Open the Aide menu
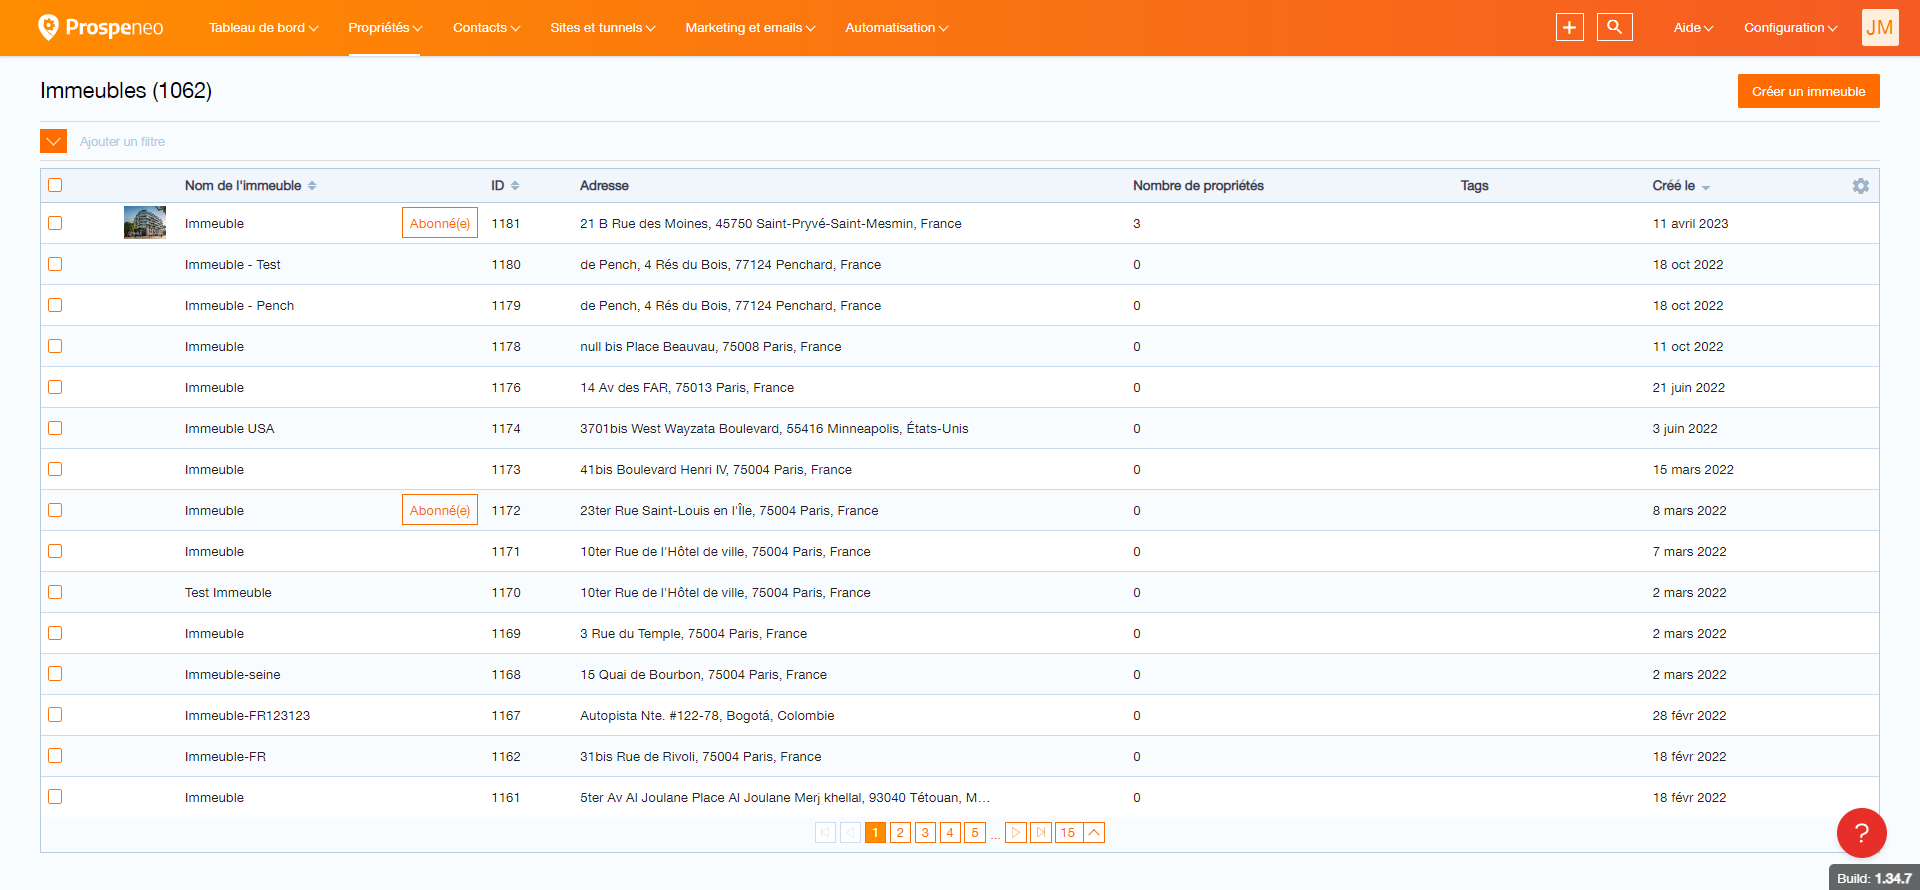The height and width of the screenshot is (890, 1920). [x=1693, y=28]
